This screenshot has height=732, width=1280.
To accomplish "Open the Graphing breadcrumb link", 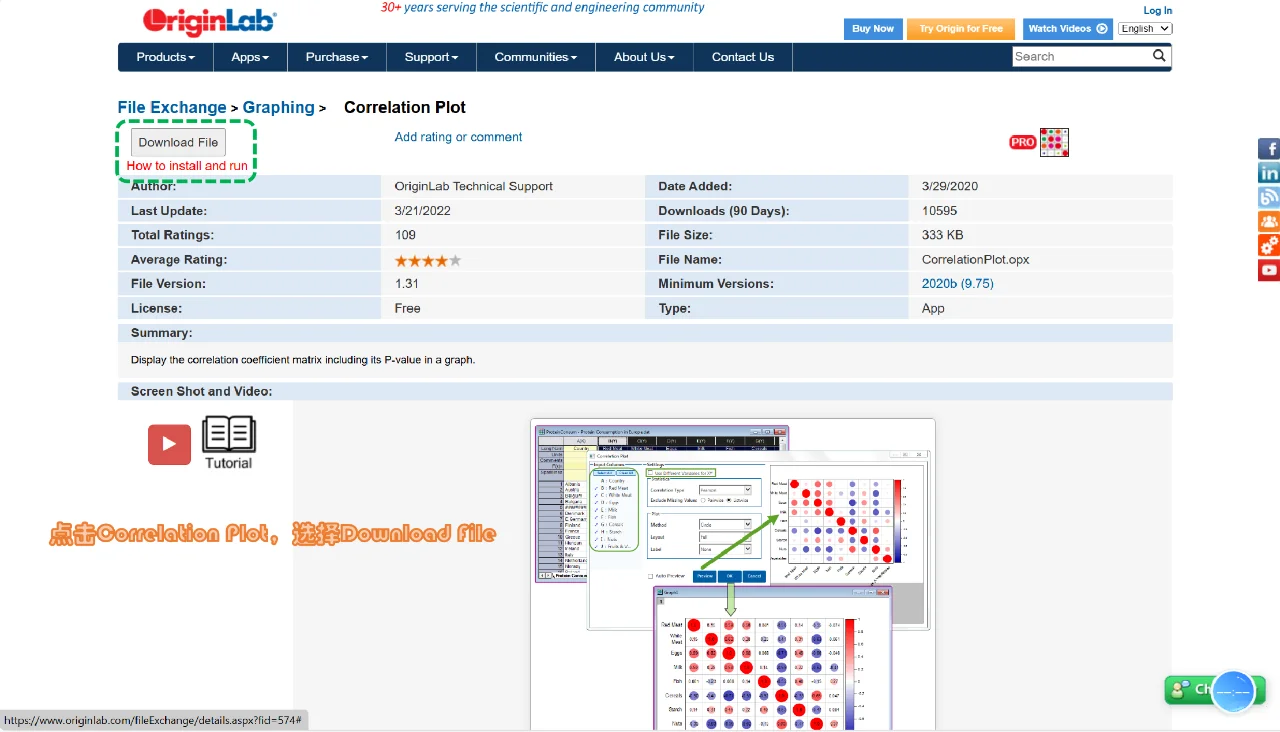I will click(x=279, y=107).
